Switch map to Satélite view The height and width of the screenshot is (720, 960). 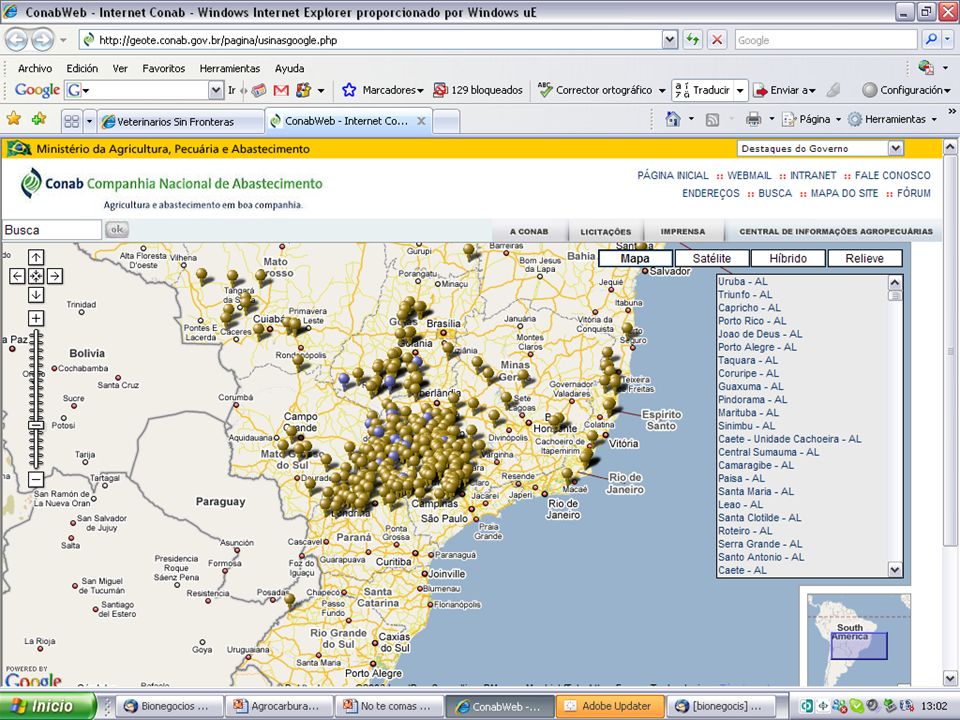pyautogui.click(x=711, y=258)
